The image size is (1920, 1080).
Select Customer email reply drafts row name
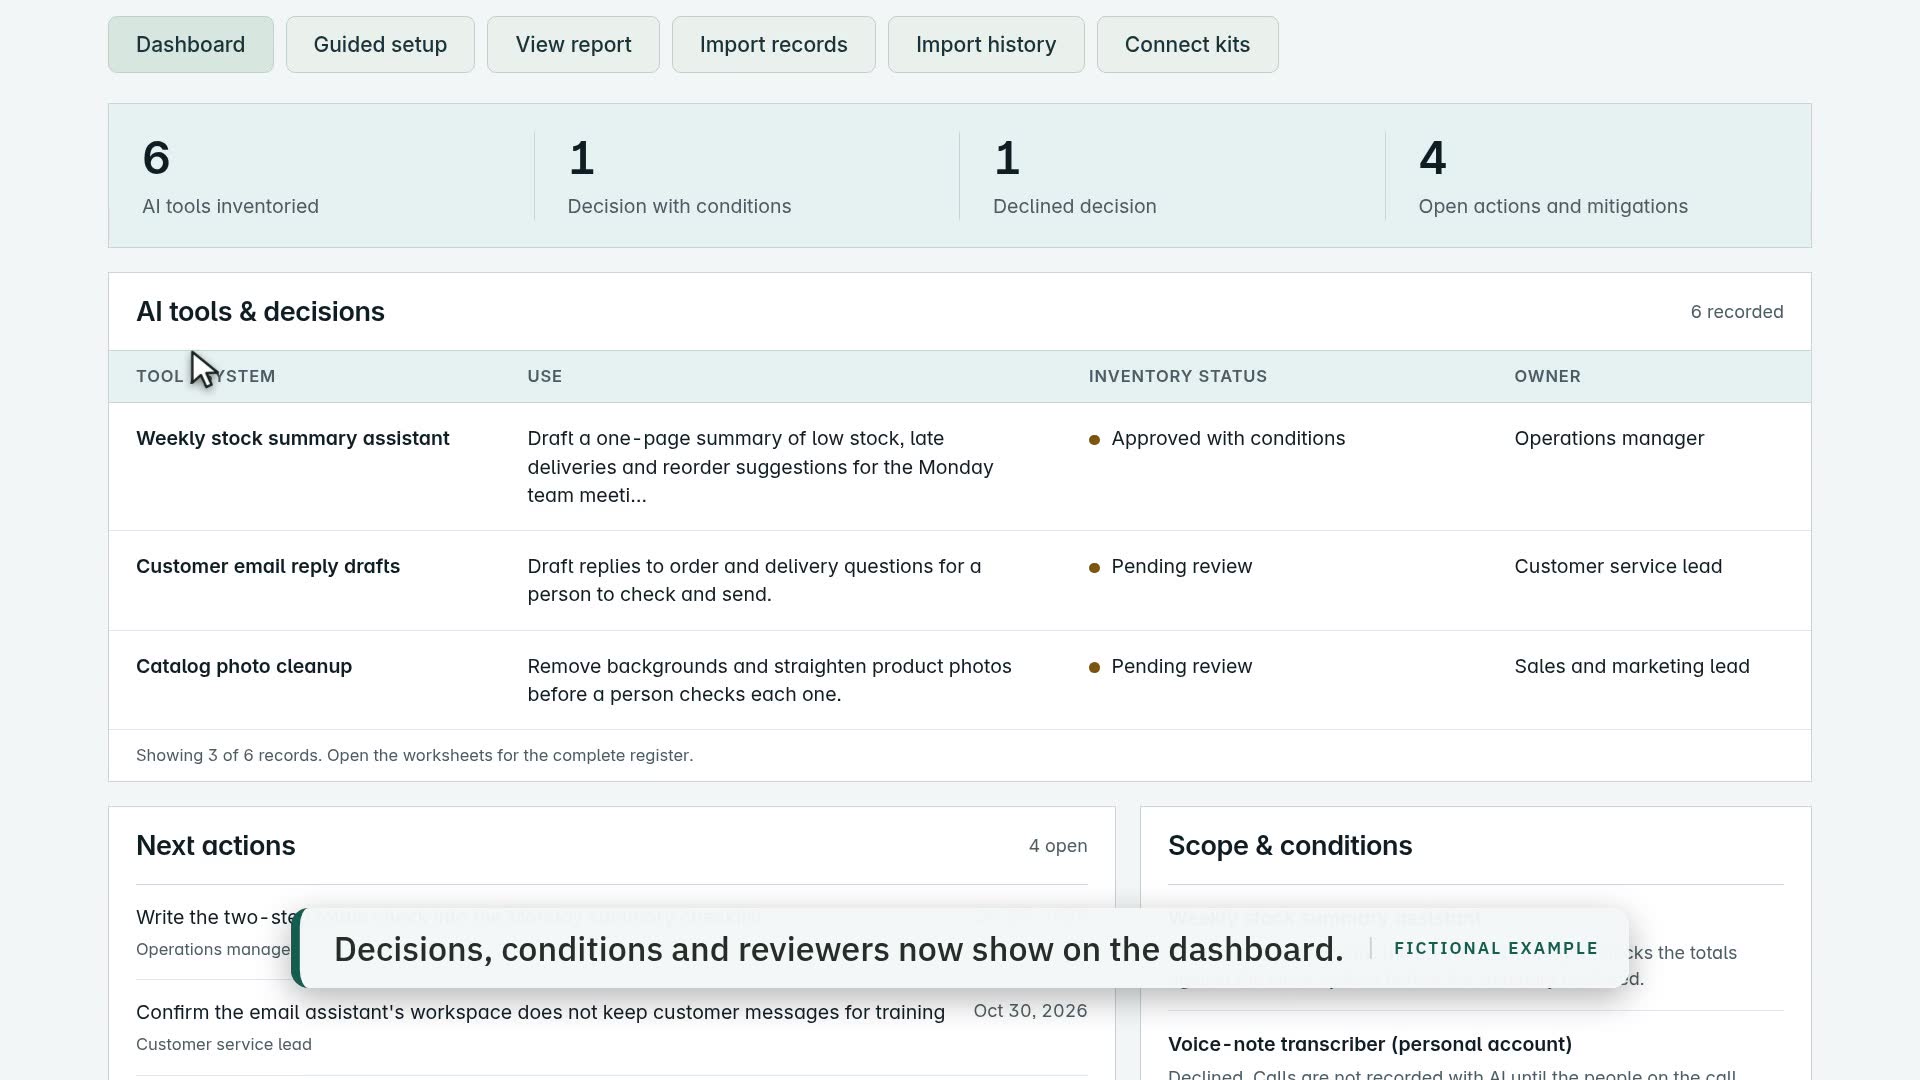click(x=268, y=566)
